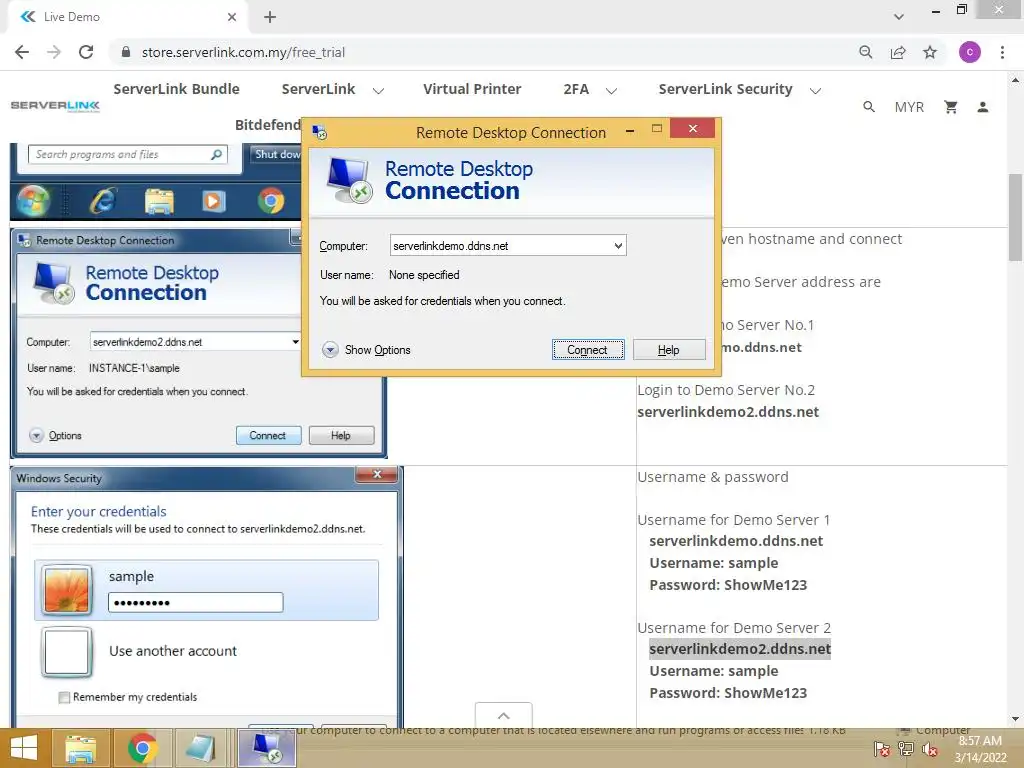Click the page vertical scrollbar thumb

[1014, 217]
